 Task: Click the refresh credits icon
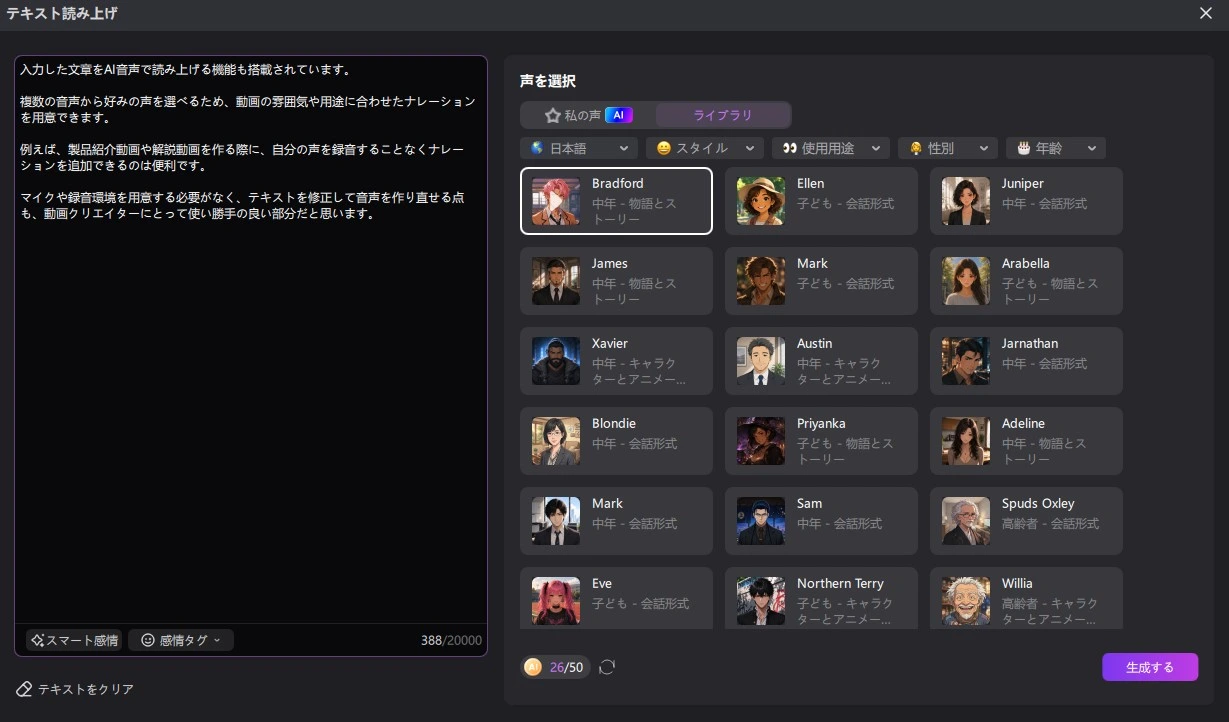click(x=607, y=667)
